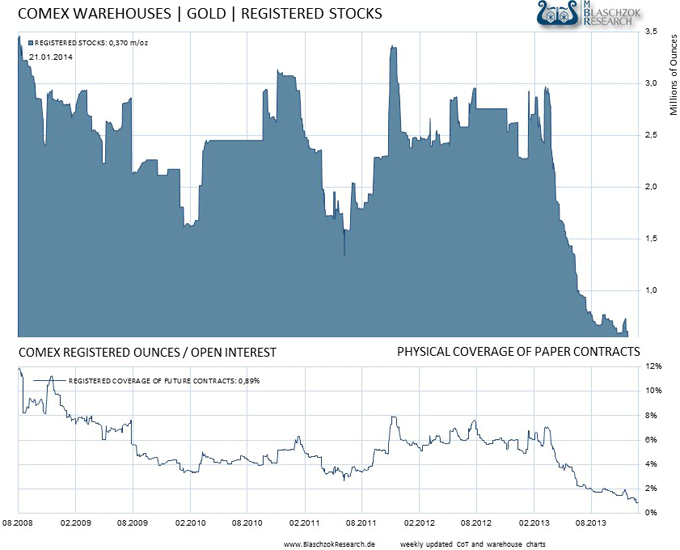Select the 08.2008 x-axis date label
The width and height of the screenshot is (680, 550).
pos(19,522)
